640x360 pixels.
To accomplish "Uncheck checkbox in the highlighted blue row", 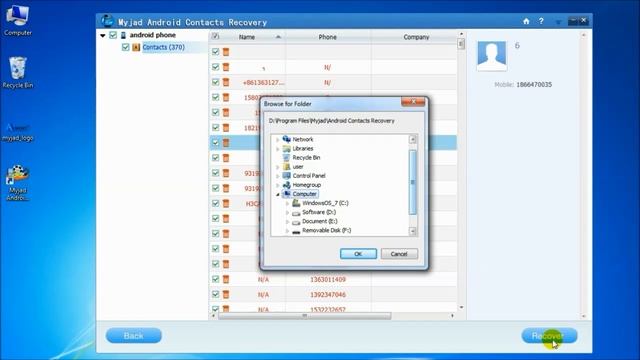I will point(216,142).
